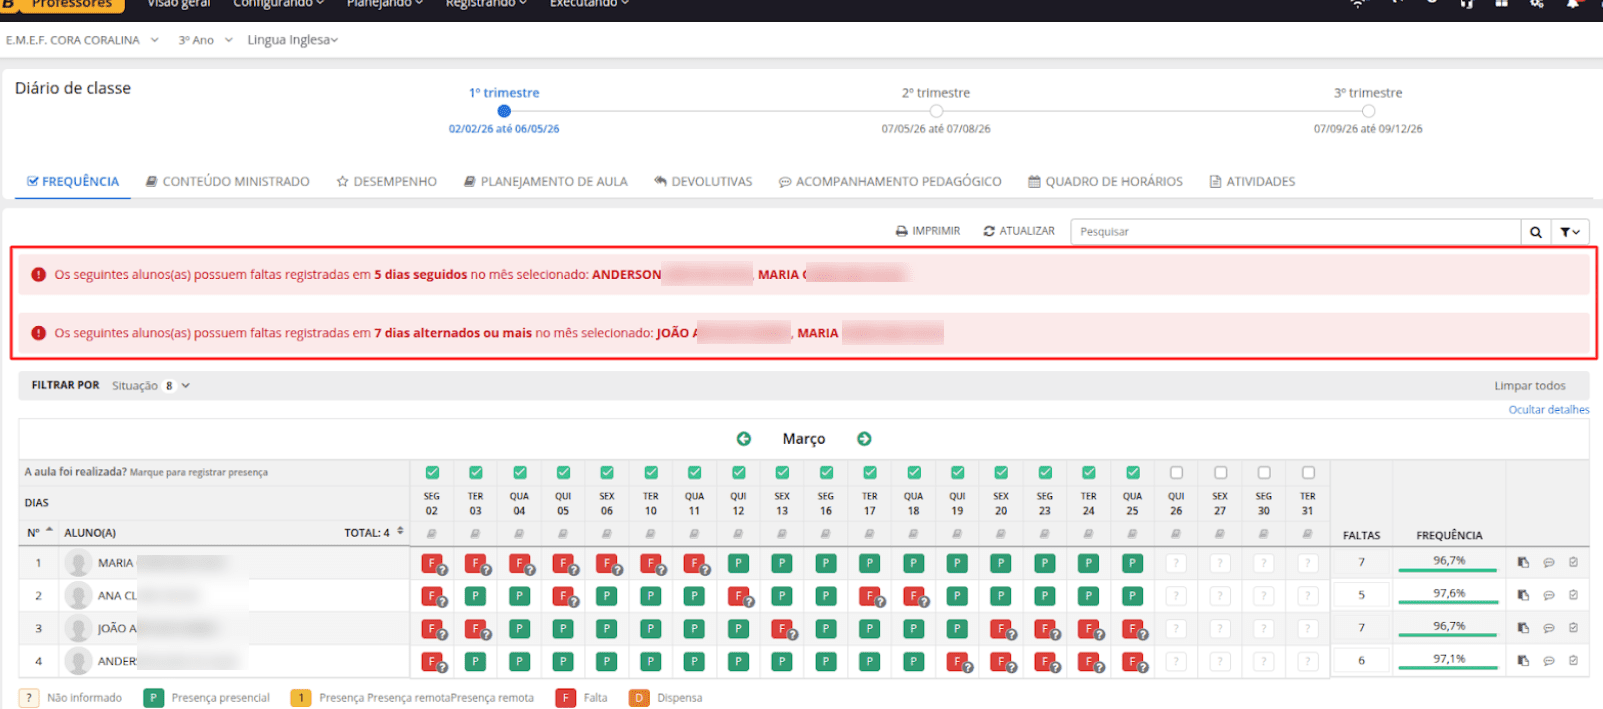Screen dimensions: 1603x709
Task: Uncheck the class held box for SEG 02
Action: tap(432, 473)
